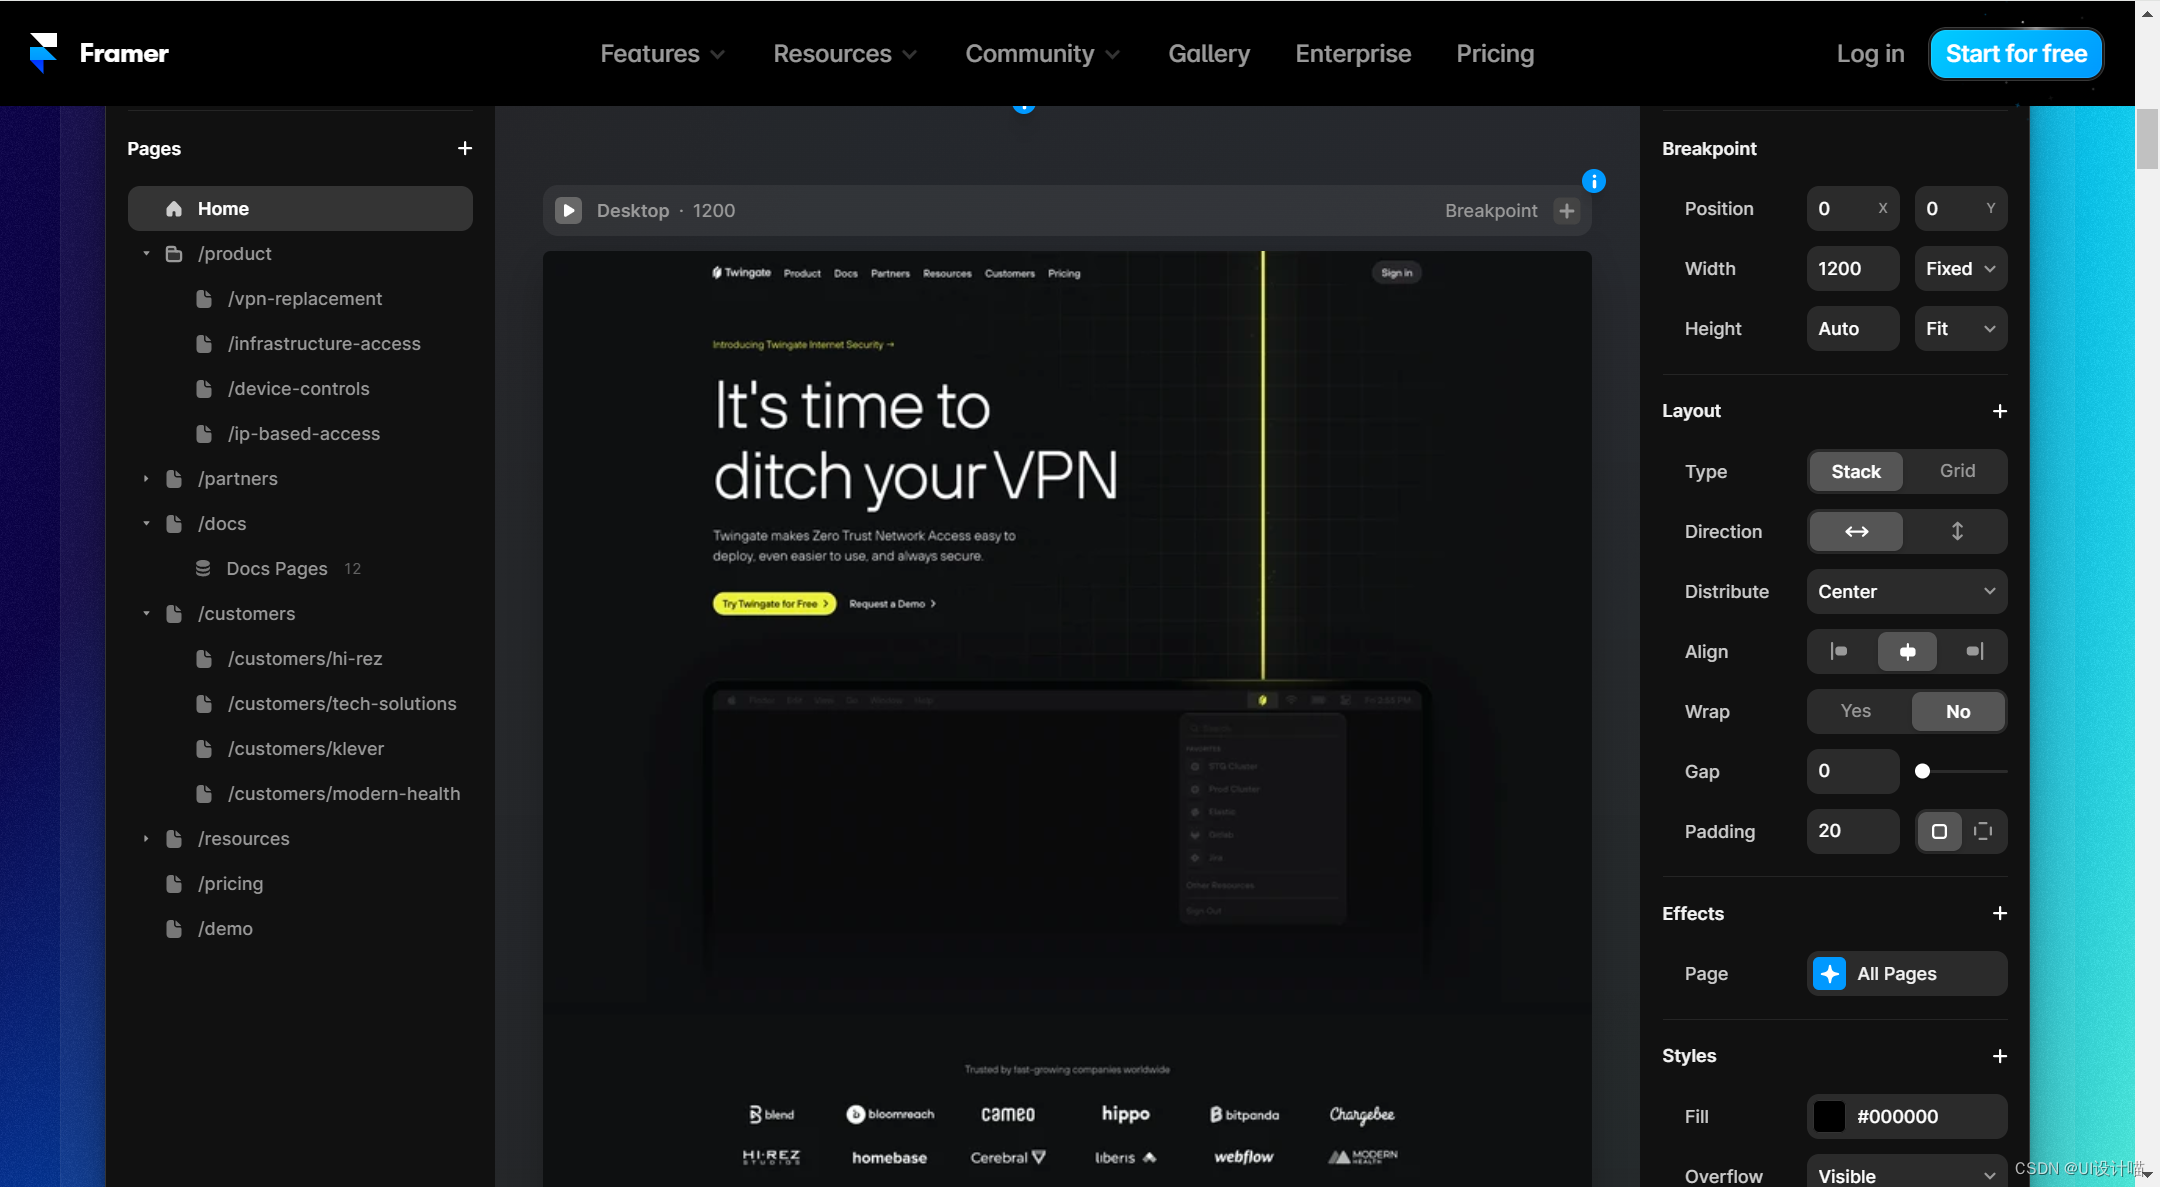This screenshot has height=1187, width=2160.
Task: Click the /customers/tech-solutions page icon
Action: 204,704
